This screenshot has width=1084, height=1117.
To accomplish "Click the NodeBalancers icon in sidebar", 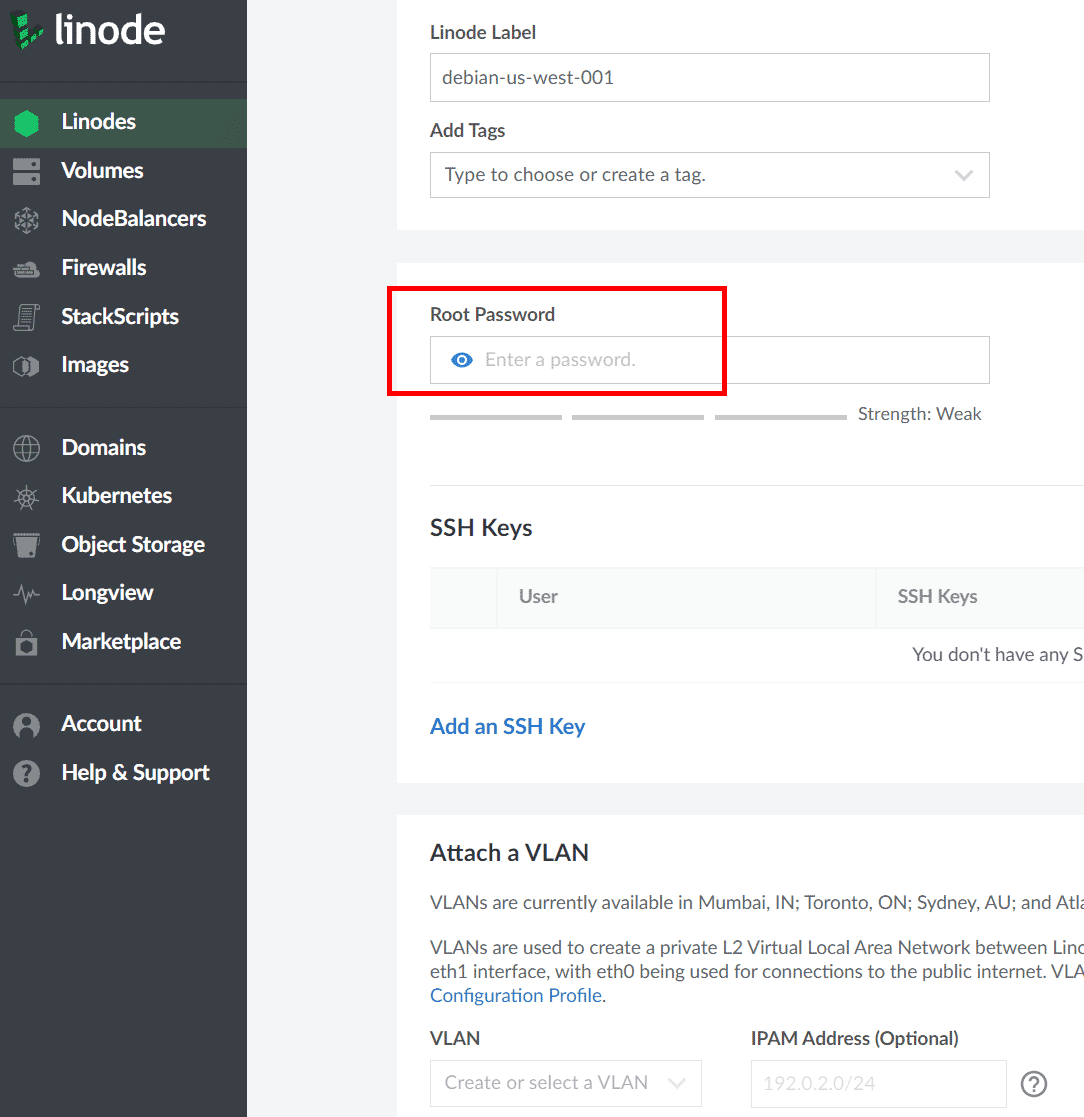I will click(26, 220).
